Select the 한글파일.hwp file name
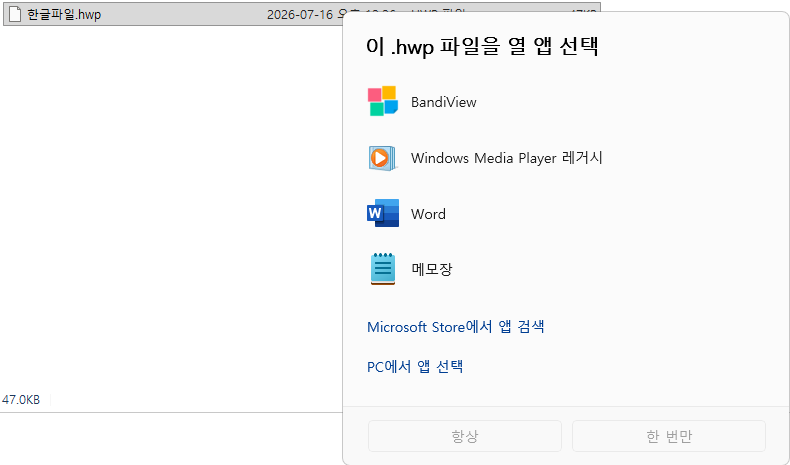 (64, 15)
